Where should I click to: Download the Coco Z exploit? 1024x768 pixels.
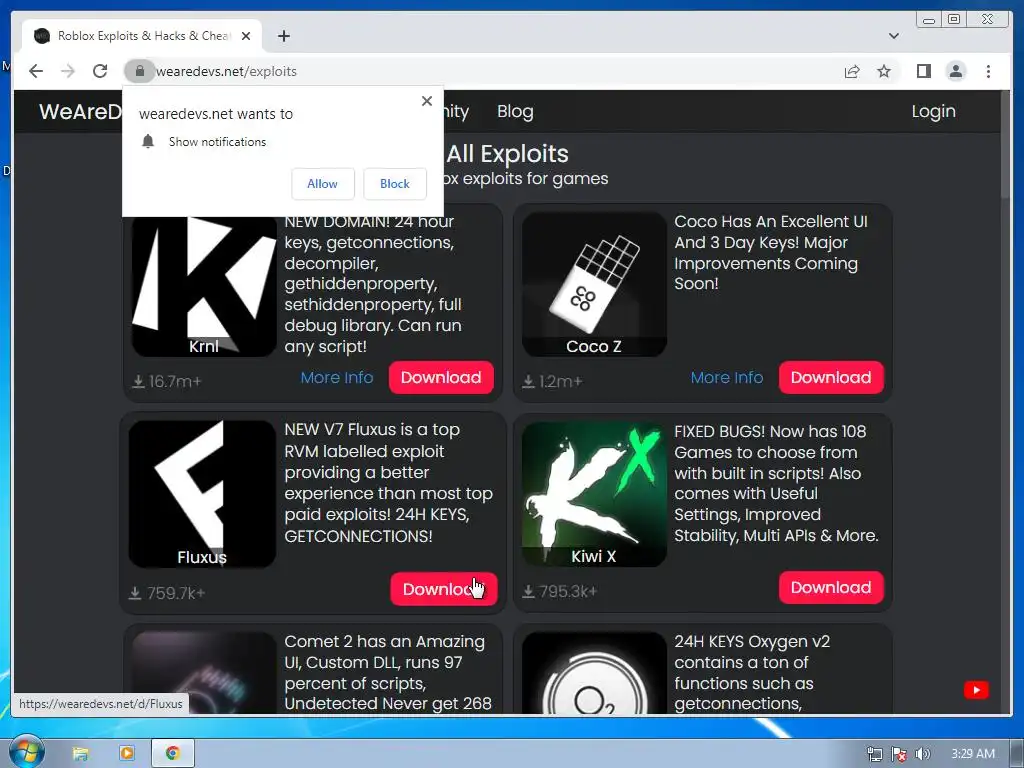click(x=831, y=377)
